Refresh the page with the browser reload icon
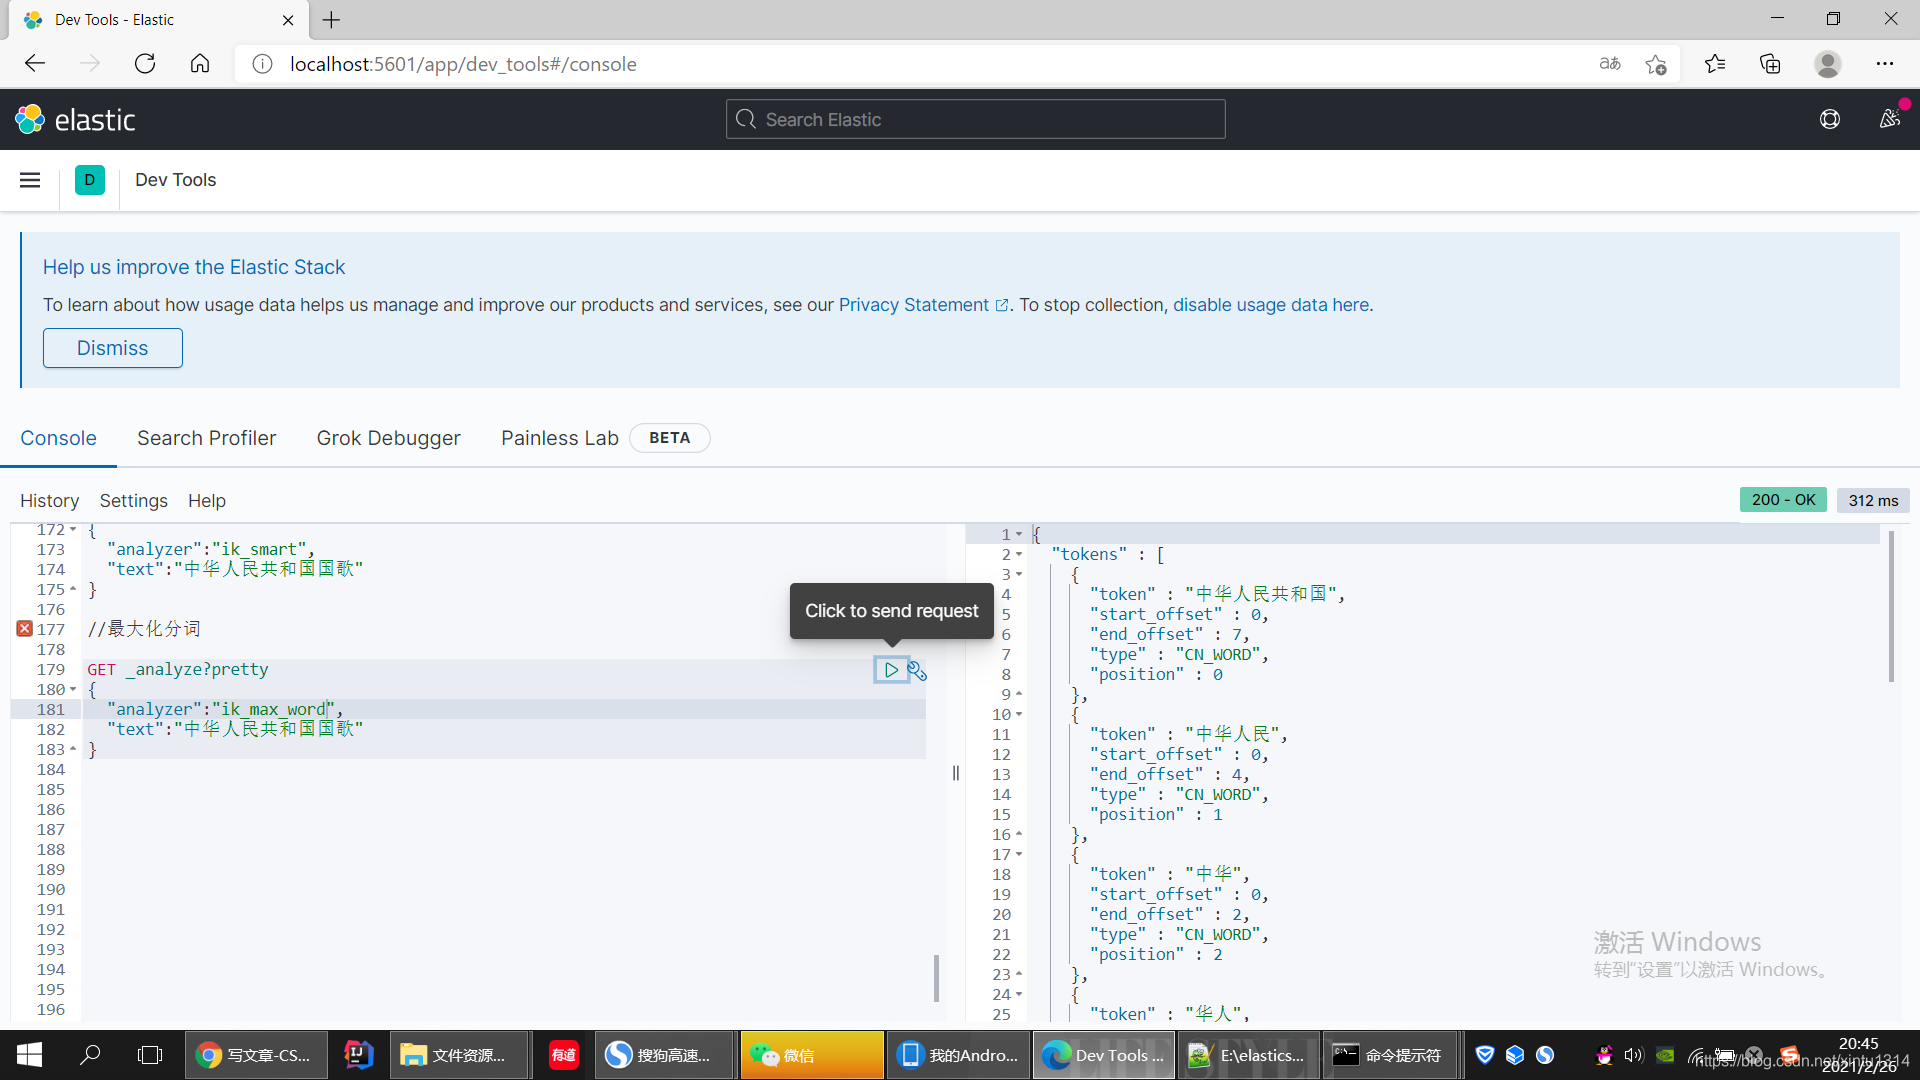Screen dimensions: 1920x1080 pos(145,63)
